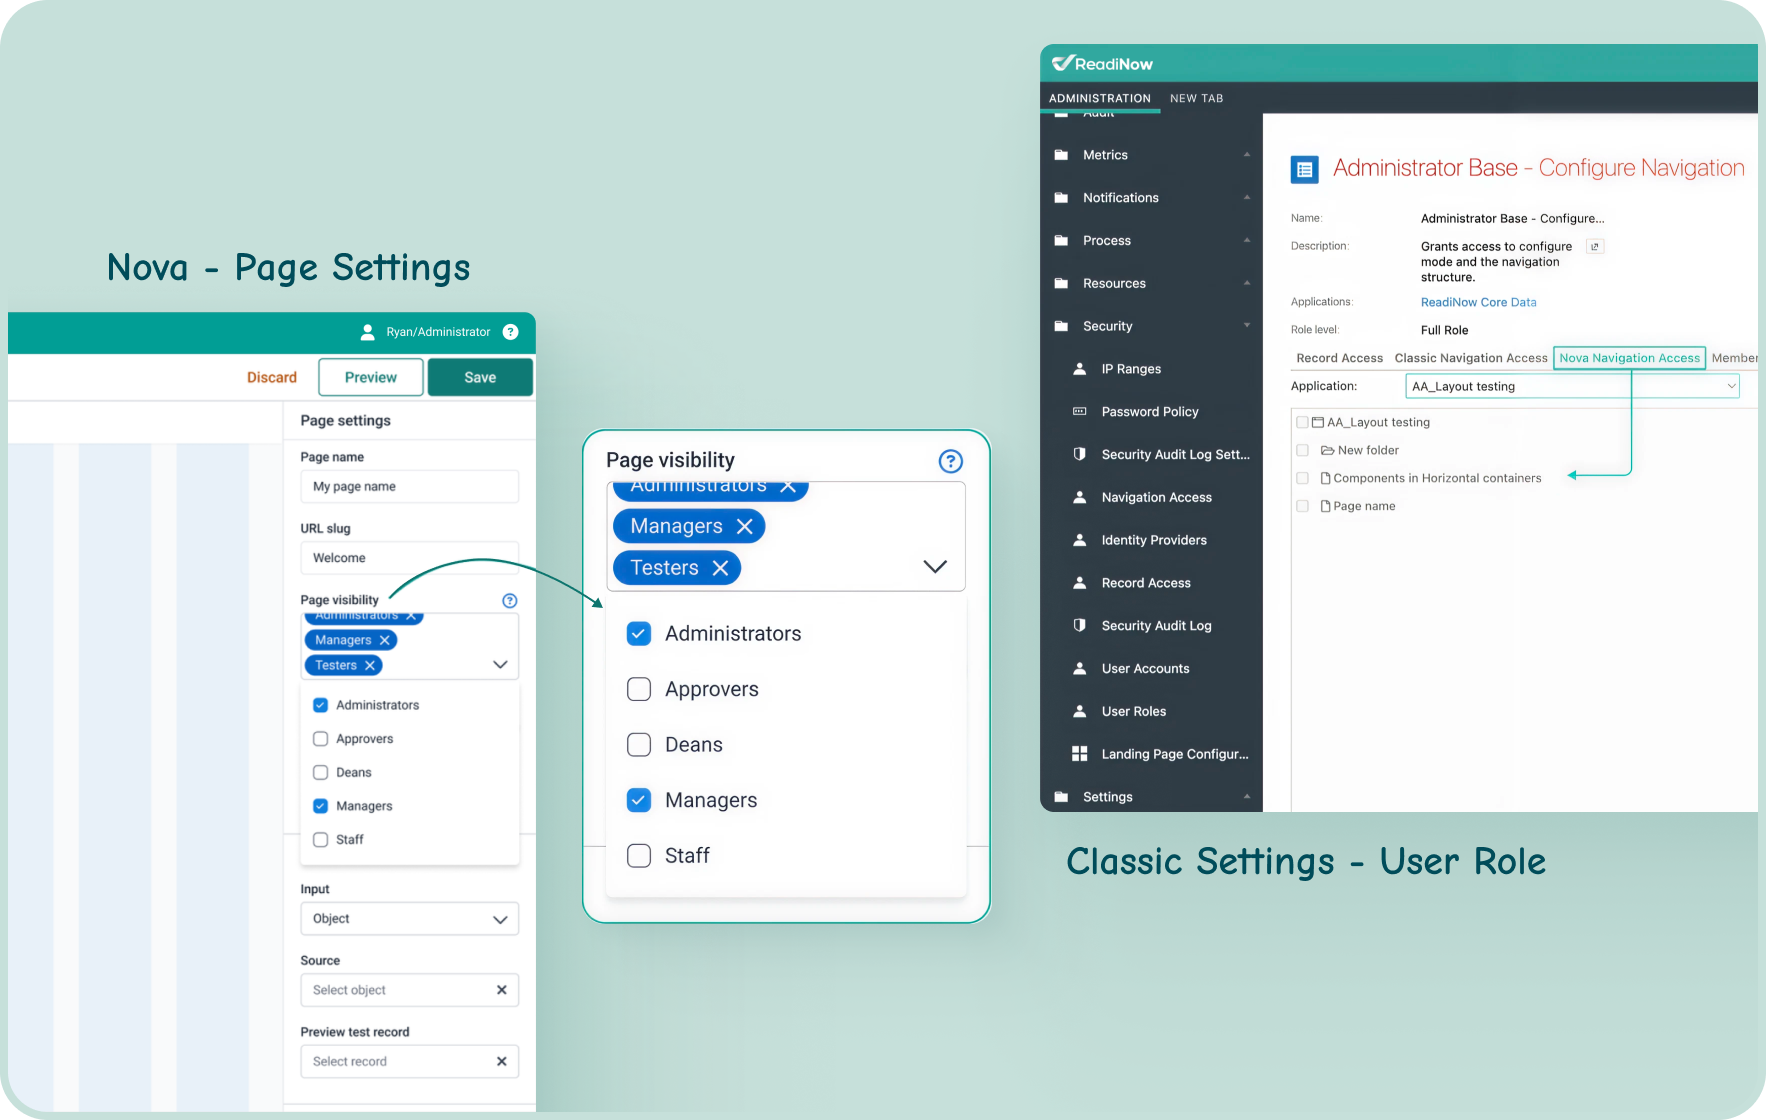Switch to Nova Navigation Access tab
This screenshot has height=1120, width=1766.
(x=1629, y=358)
